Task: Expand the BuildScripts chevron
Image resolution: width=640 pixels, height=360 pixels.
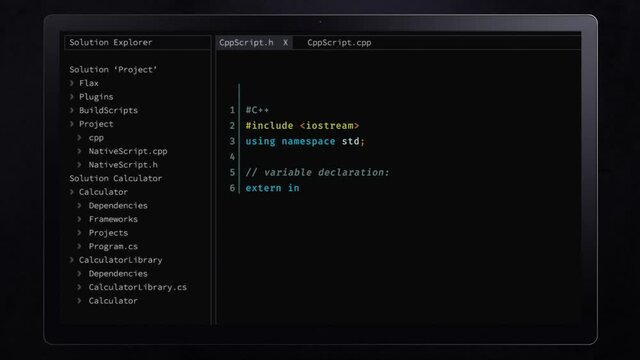Action: click(x=72, y=110)
